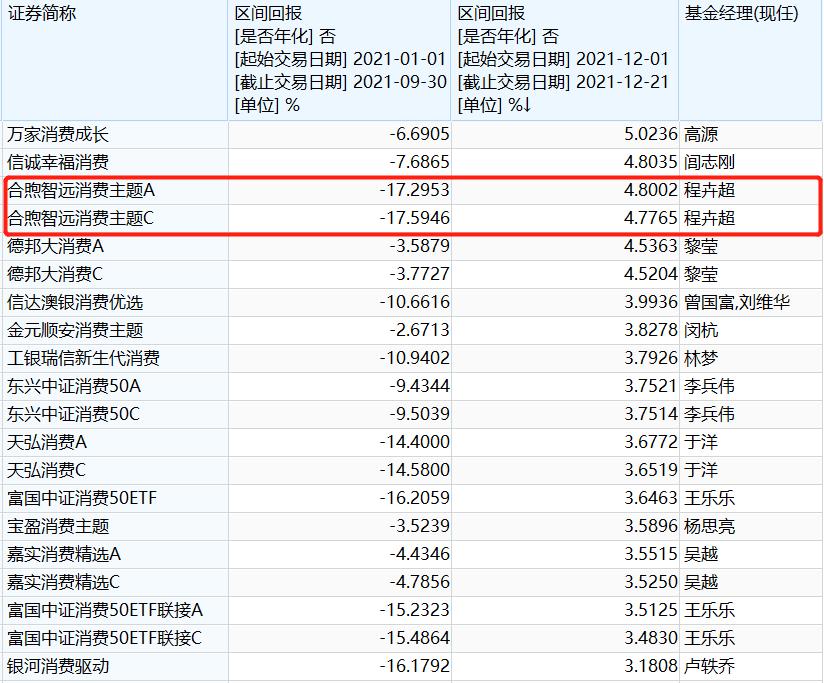Click fund manager 杨思亮
Screen dimensions: 824x683
709,526
